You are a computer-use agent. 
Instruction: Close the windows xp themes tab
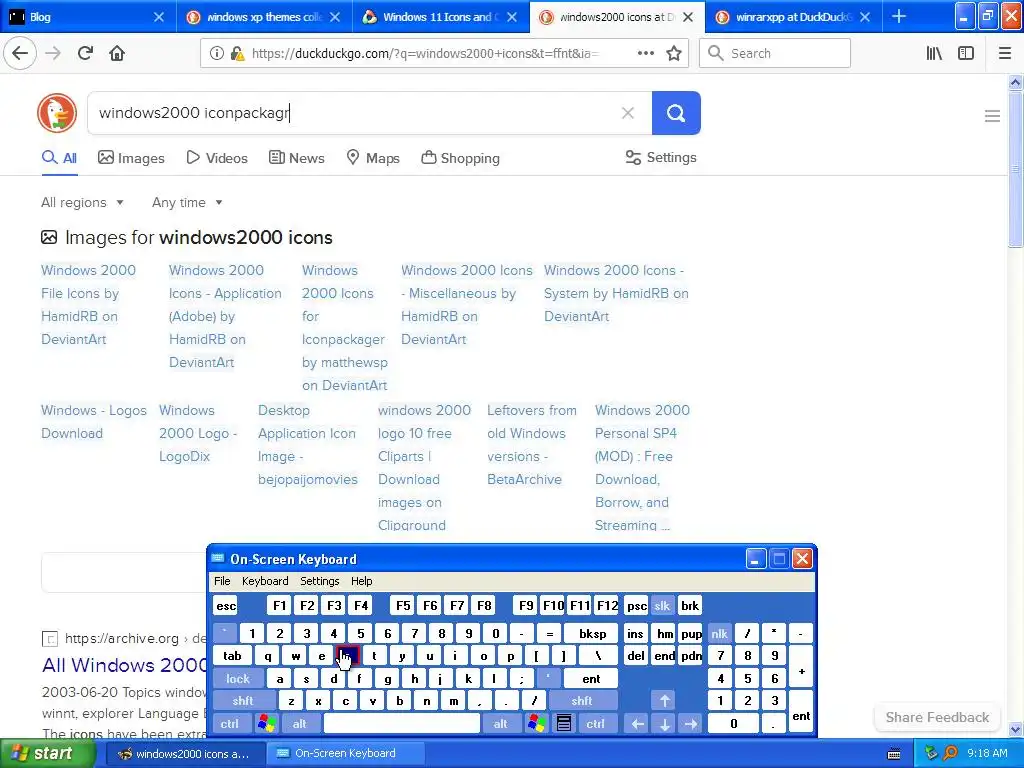[334, 17]
